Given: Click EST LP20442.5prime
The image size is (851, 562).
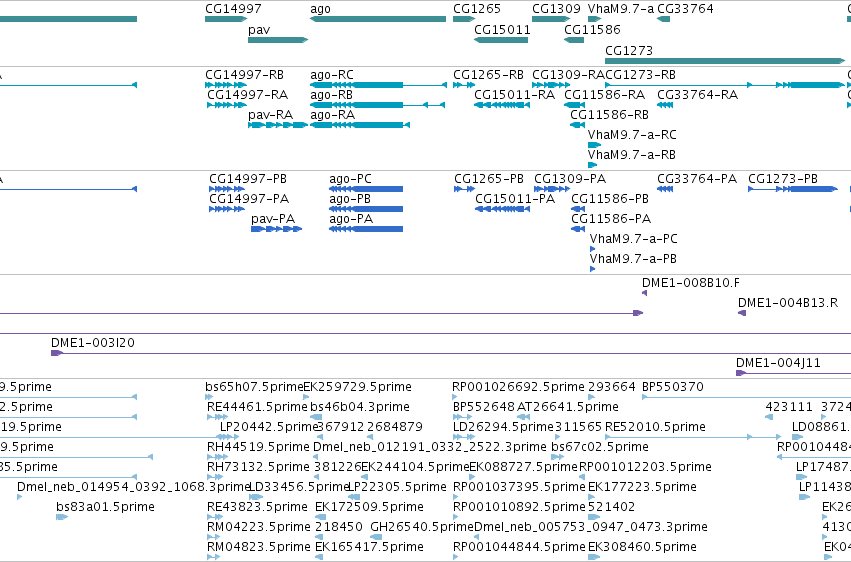Looking at the screenshot, I should pyautogui.click(x=268, y=427).
